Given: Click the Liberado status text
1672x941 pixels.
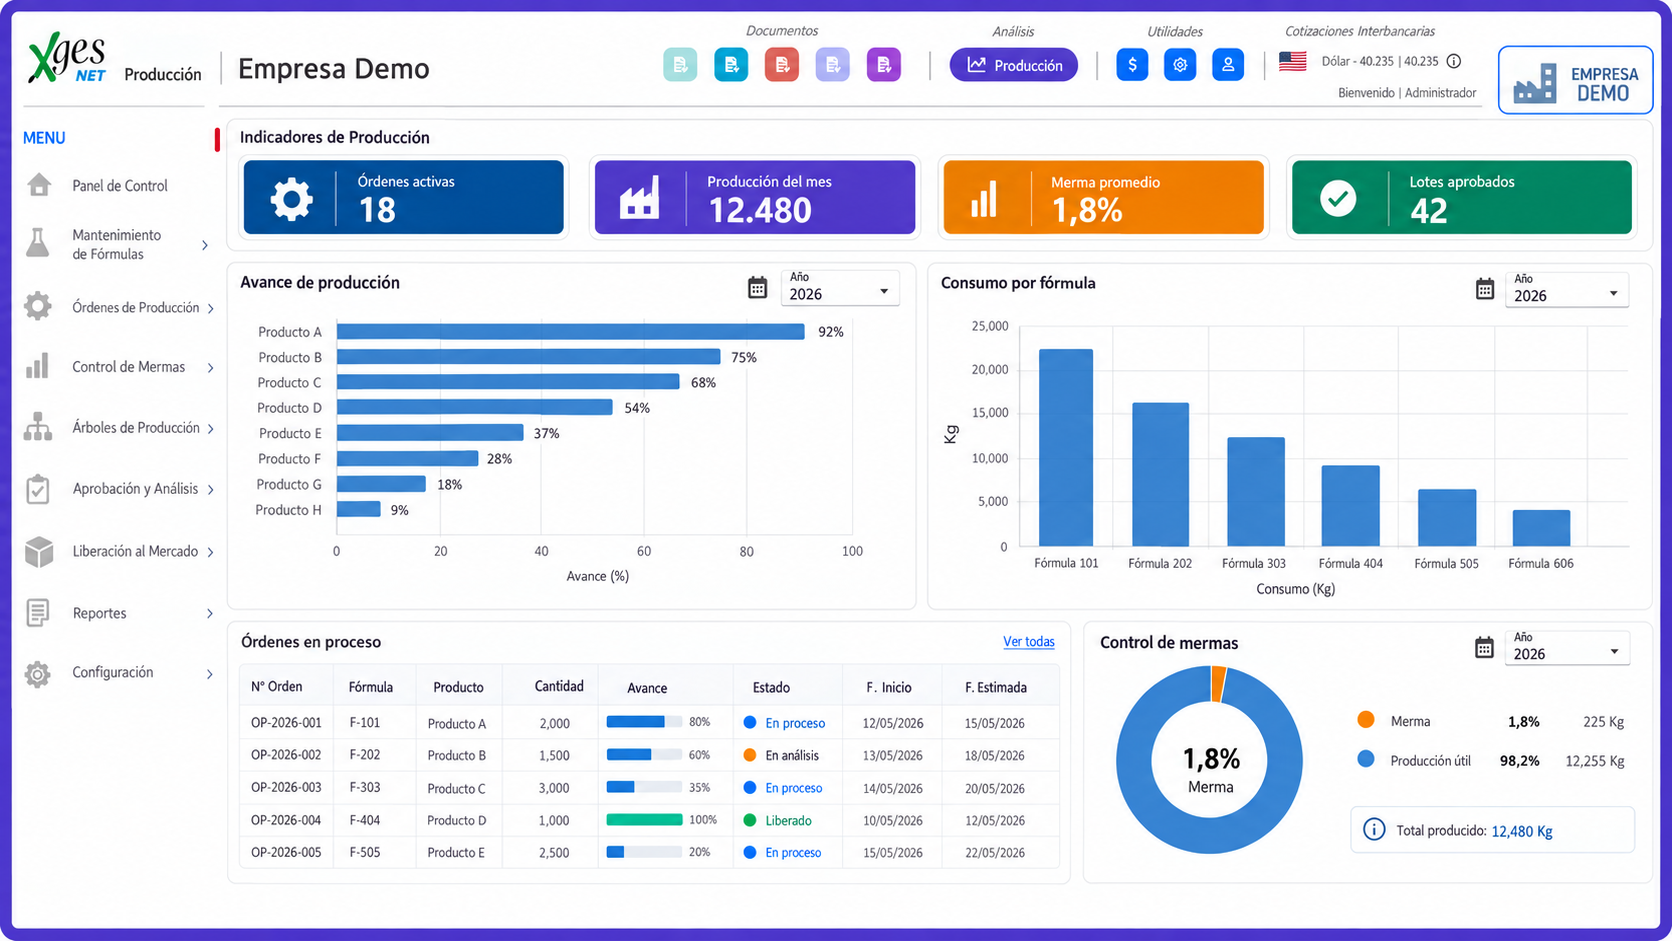Looking at the screenshot, I should coord(789,820).
